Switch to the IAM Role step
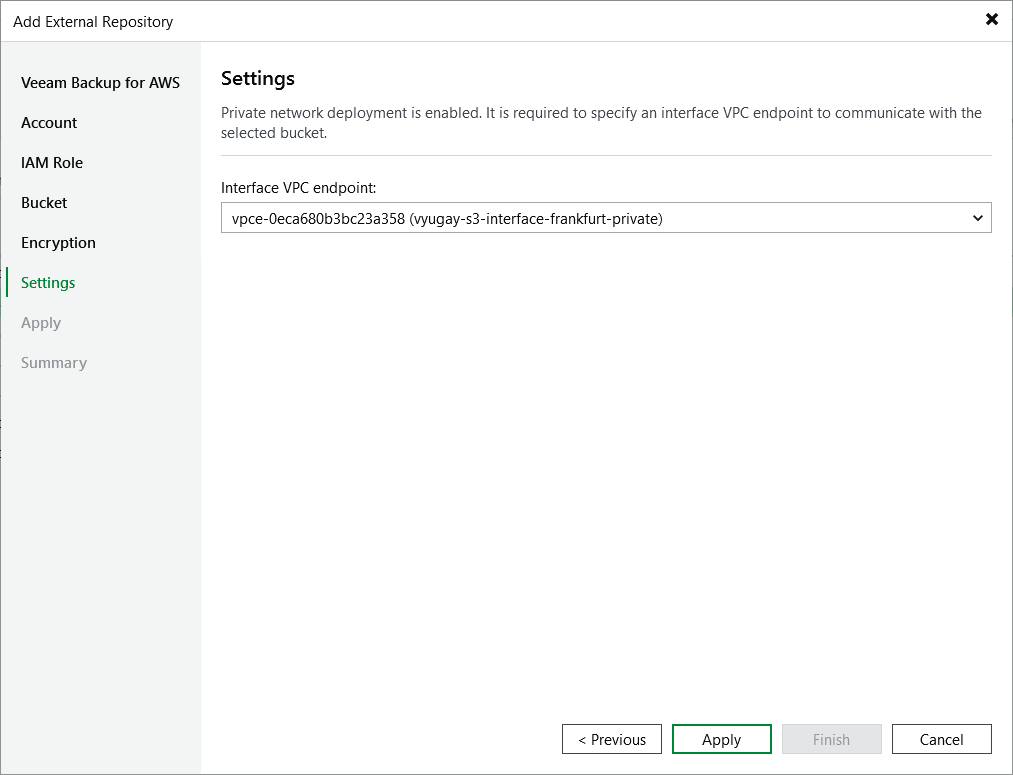Screen dimensions: 1013x775 (x=52, y=162)
